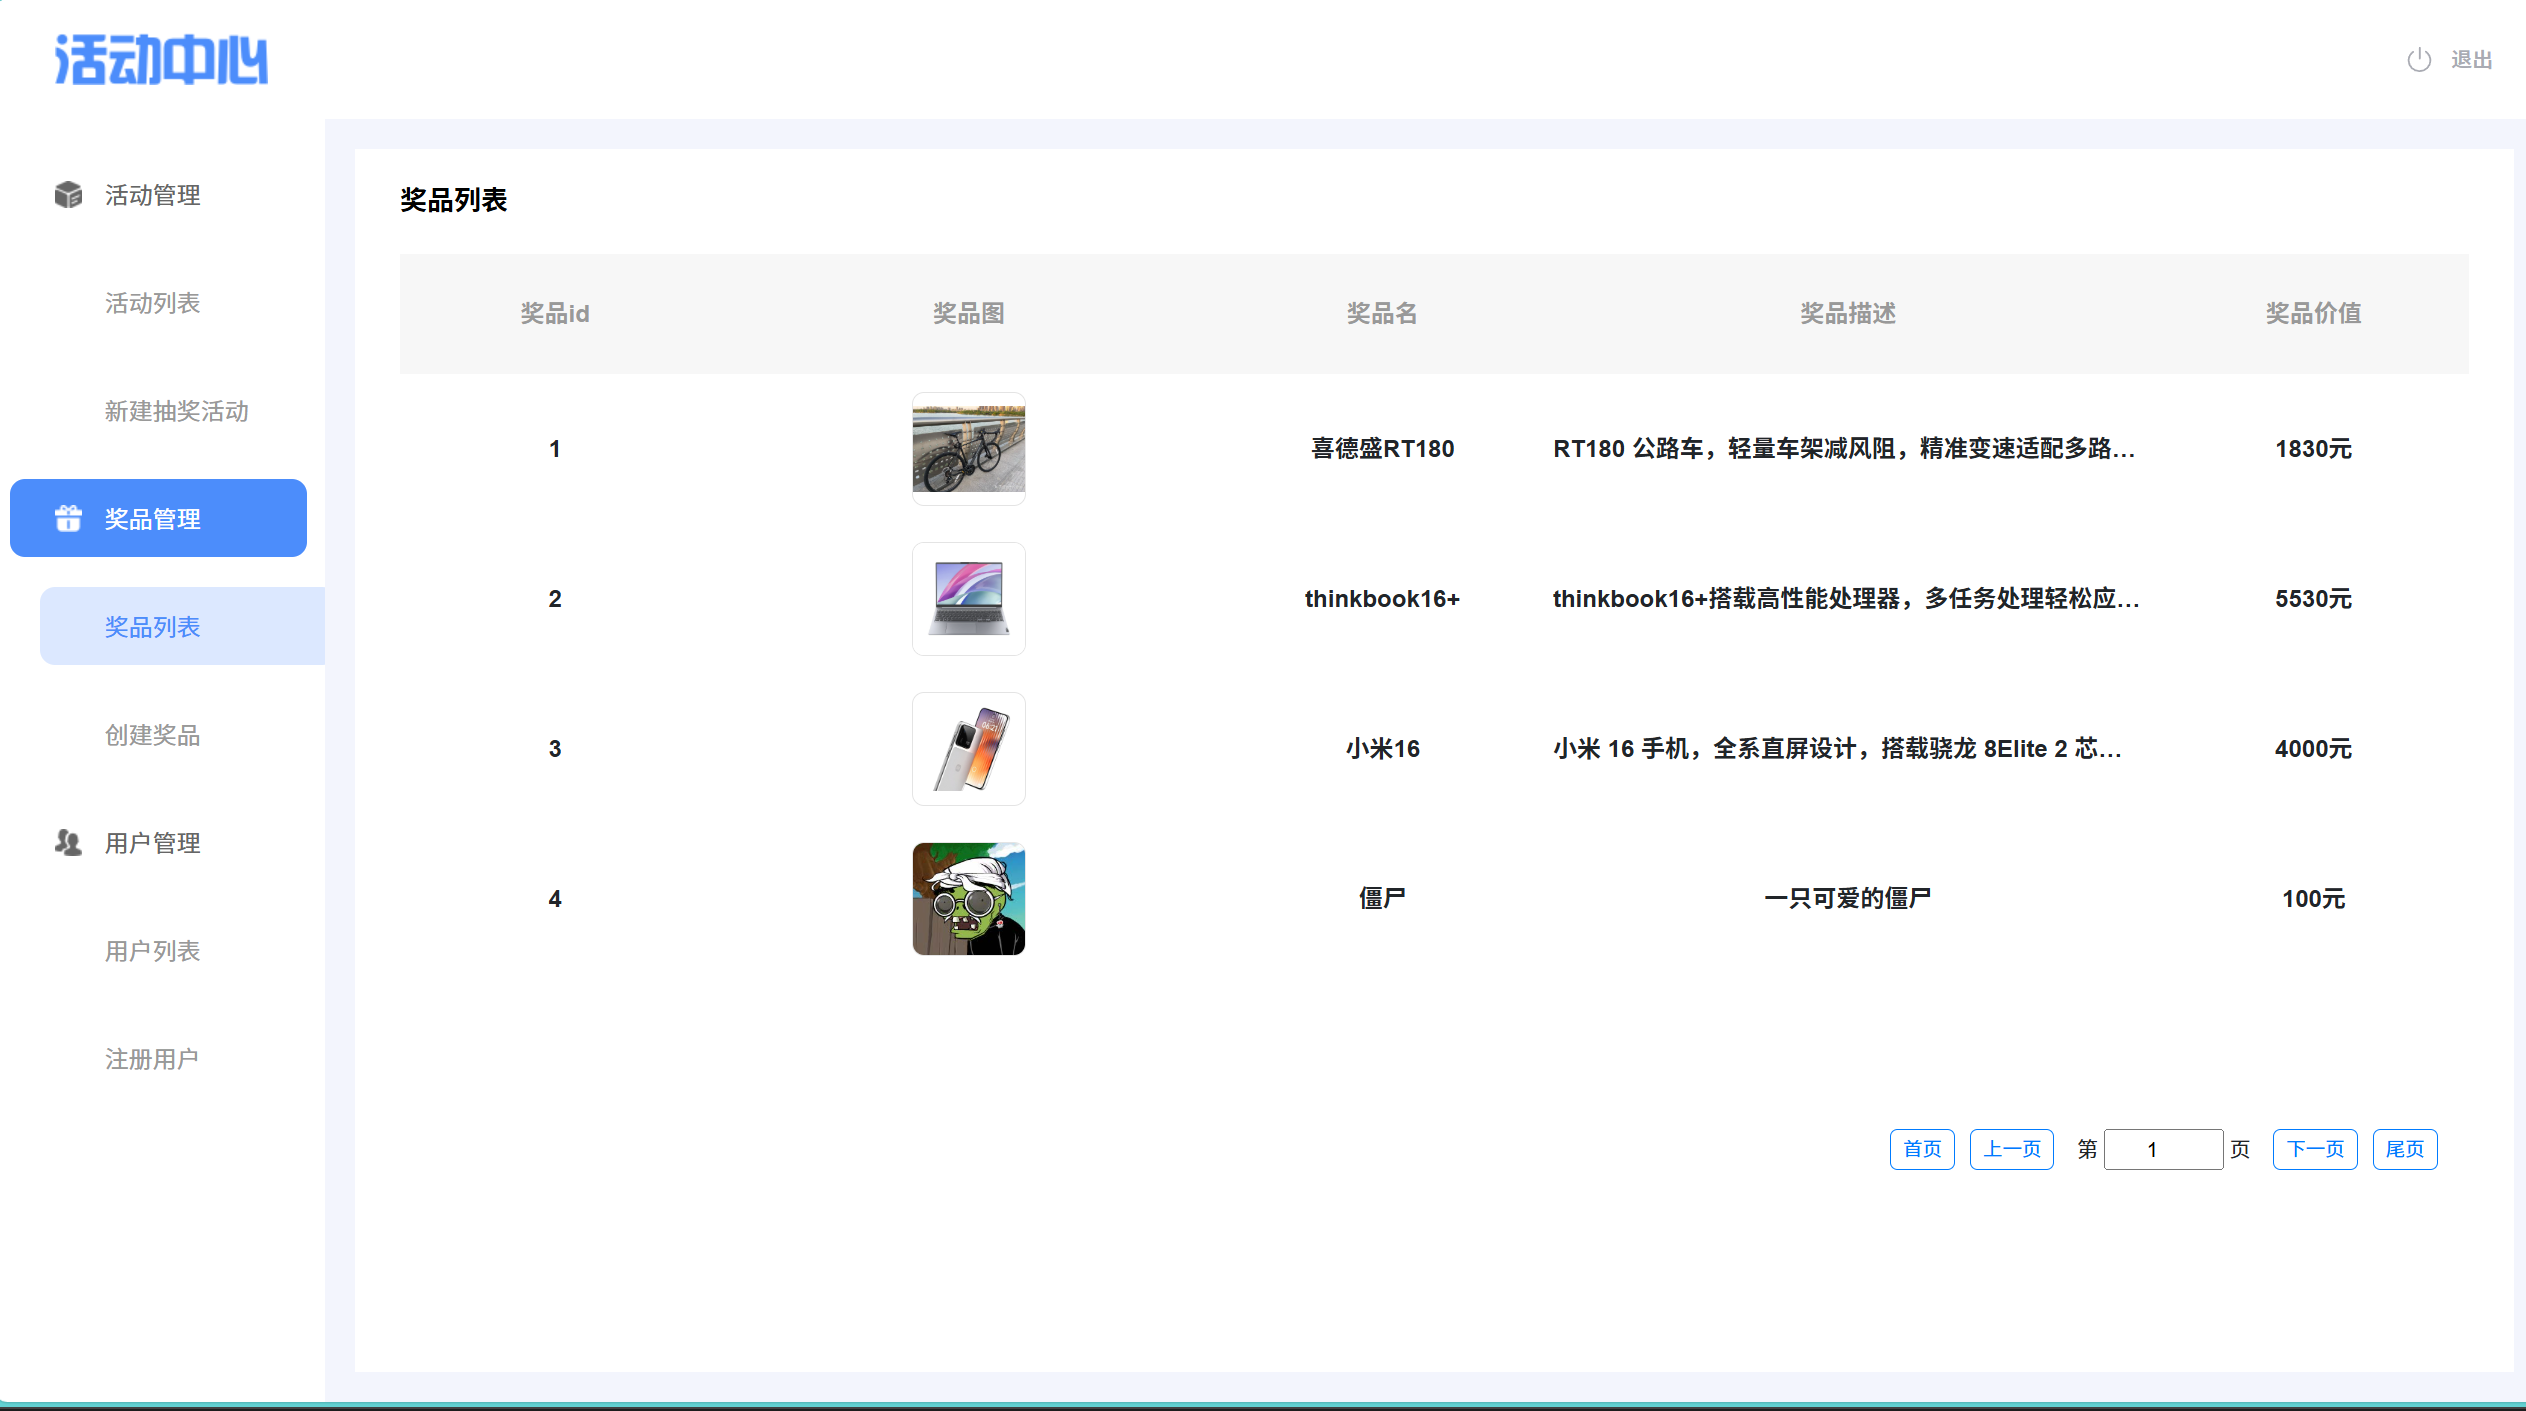Go to 创建奖品 page
The height and width of the screenshot is (1411, 2526).
153,735
